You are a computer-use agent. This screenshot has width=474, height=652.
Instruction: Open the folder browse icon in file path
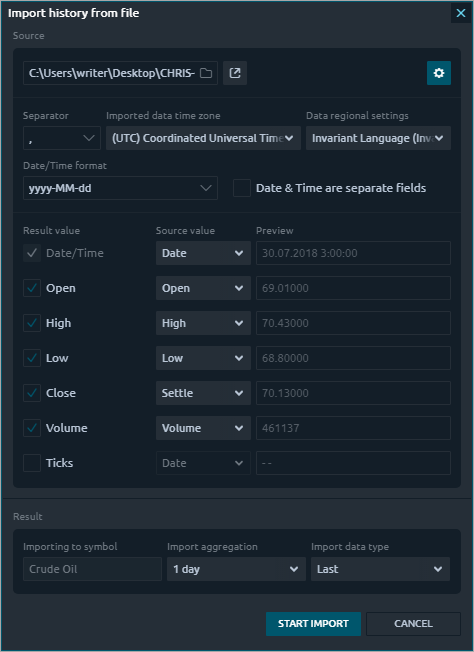pyautogui.click(x=206, y=73)
